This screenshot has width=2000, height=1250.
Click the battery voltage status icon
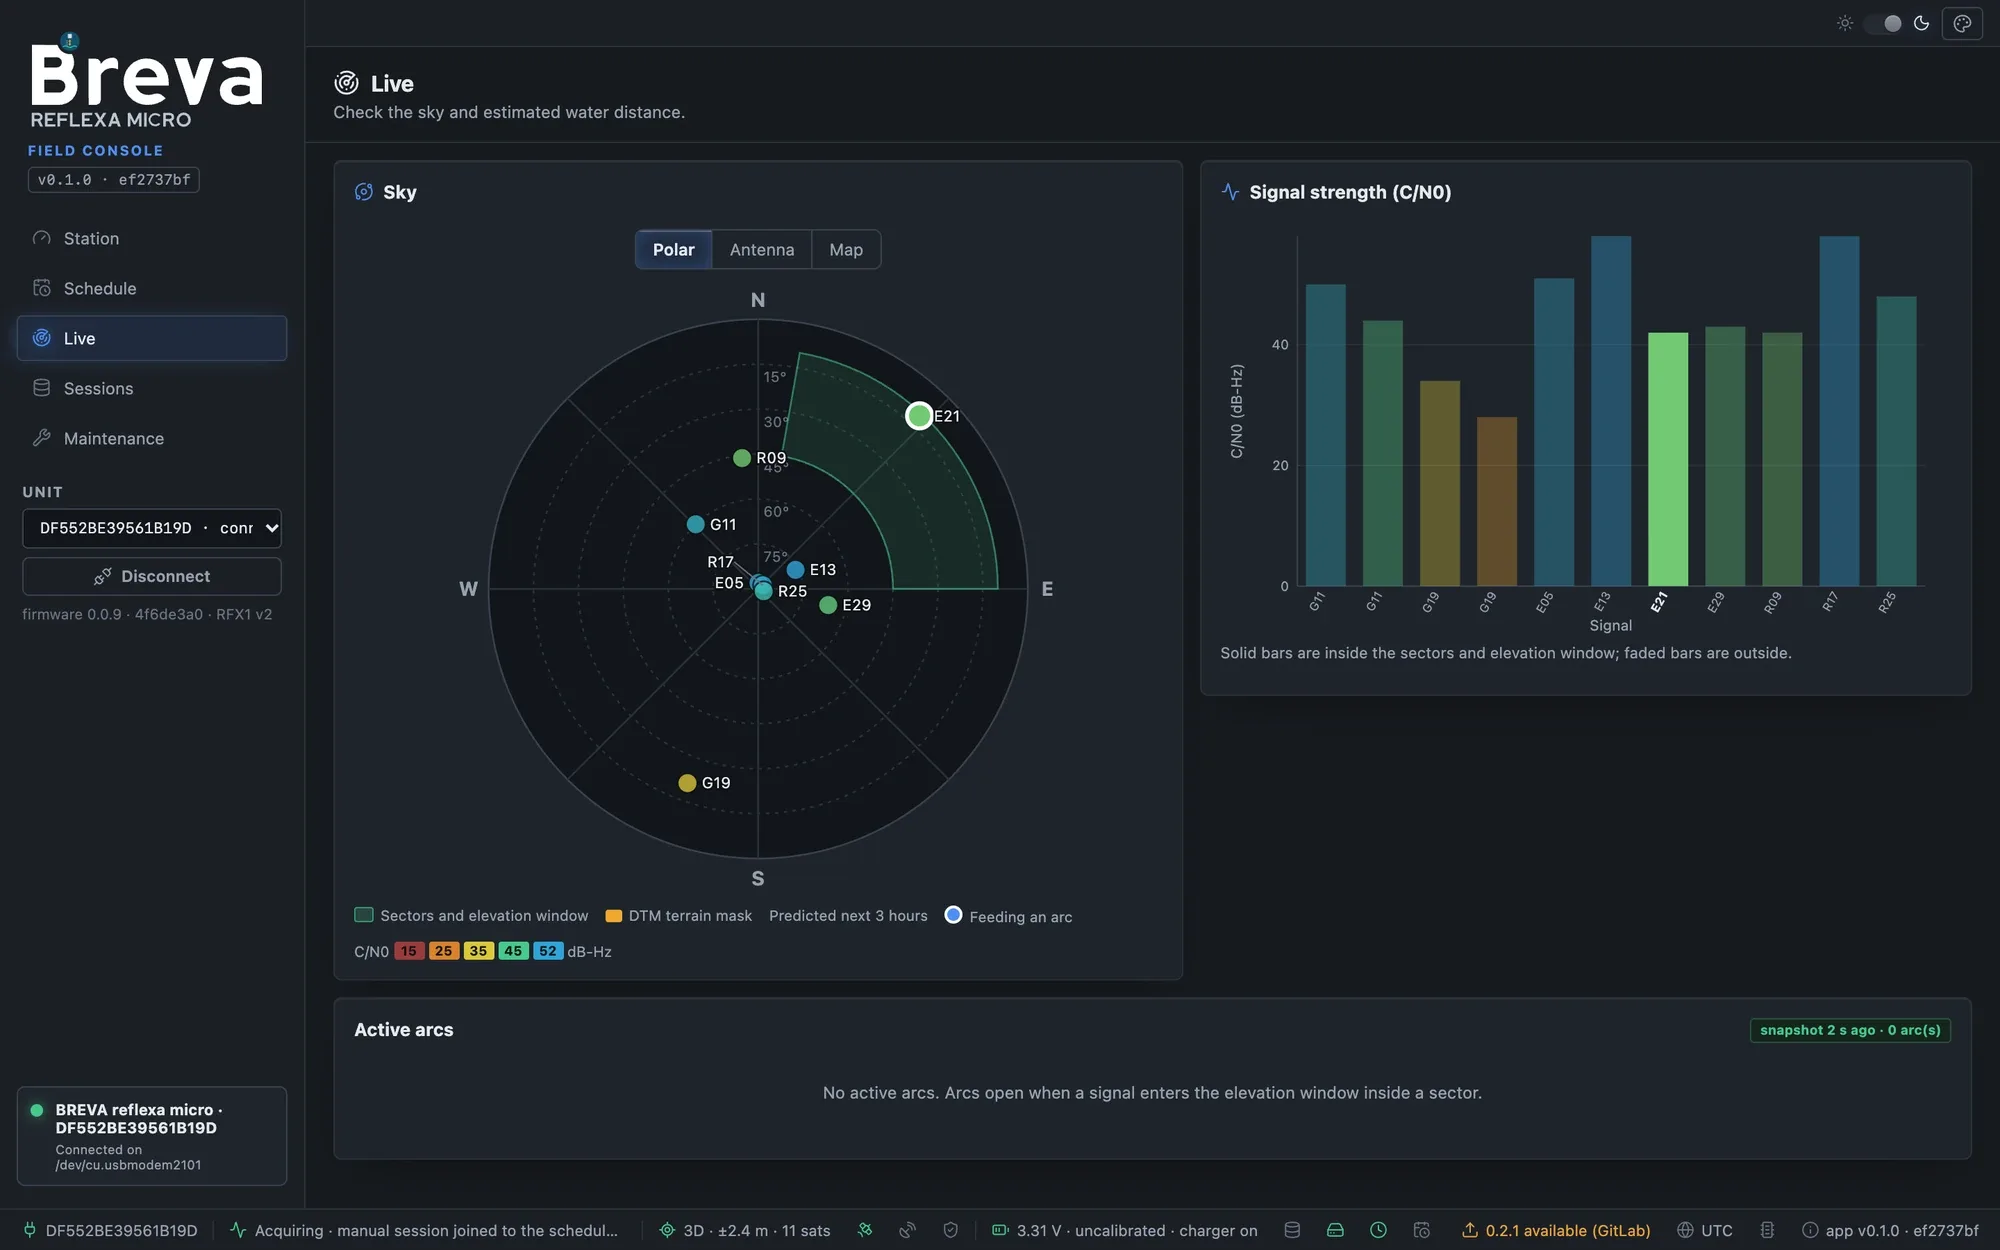pyautogui.click(x=1000, y=1231)
